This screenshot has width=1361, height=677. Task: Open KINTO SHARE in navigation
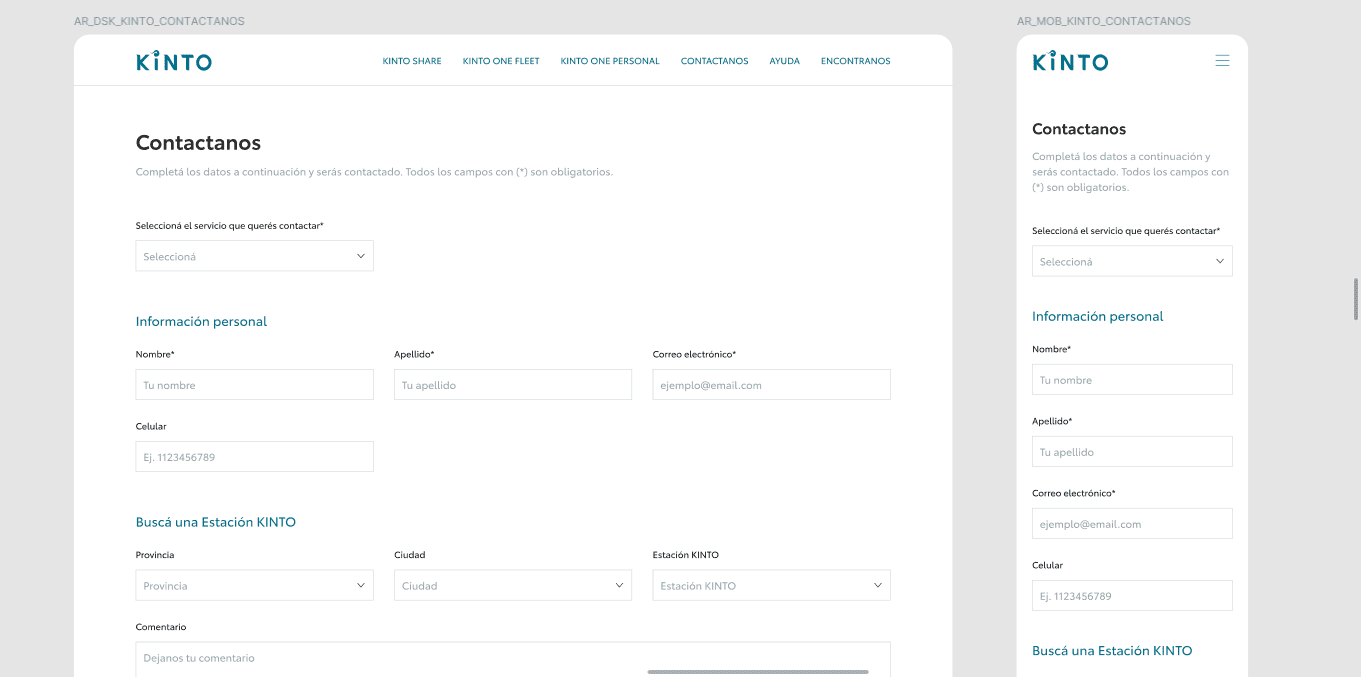412,61
